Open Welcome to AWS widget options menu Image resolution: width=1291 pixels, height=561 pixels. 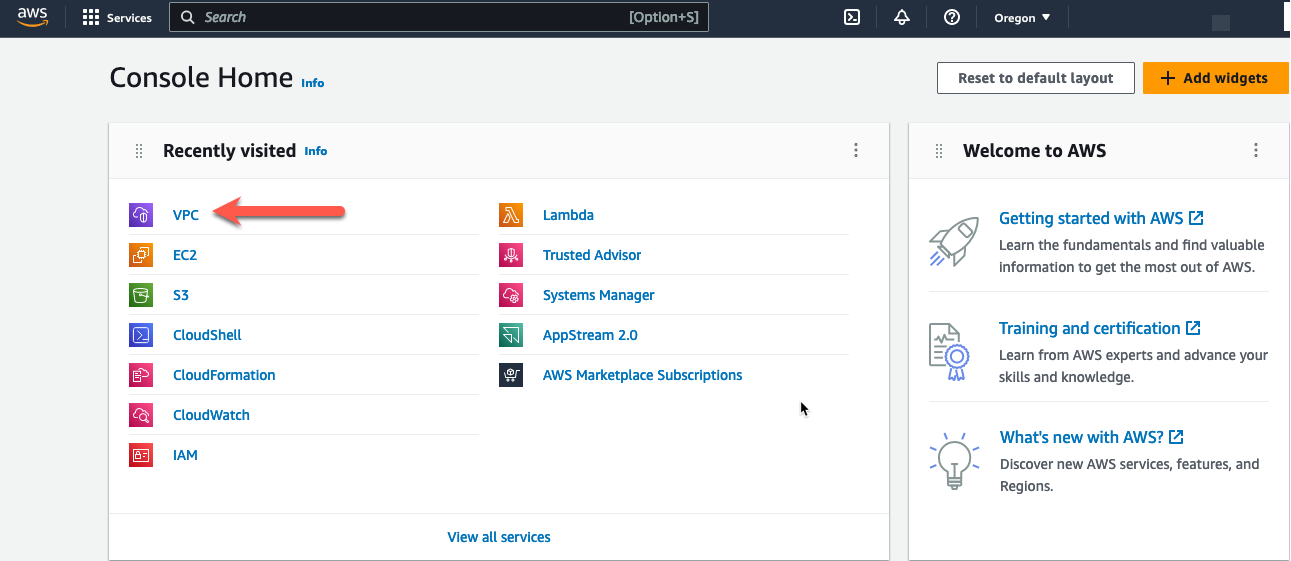click(x=1256, y=150)
